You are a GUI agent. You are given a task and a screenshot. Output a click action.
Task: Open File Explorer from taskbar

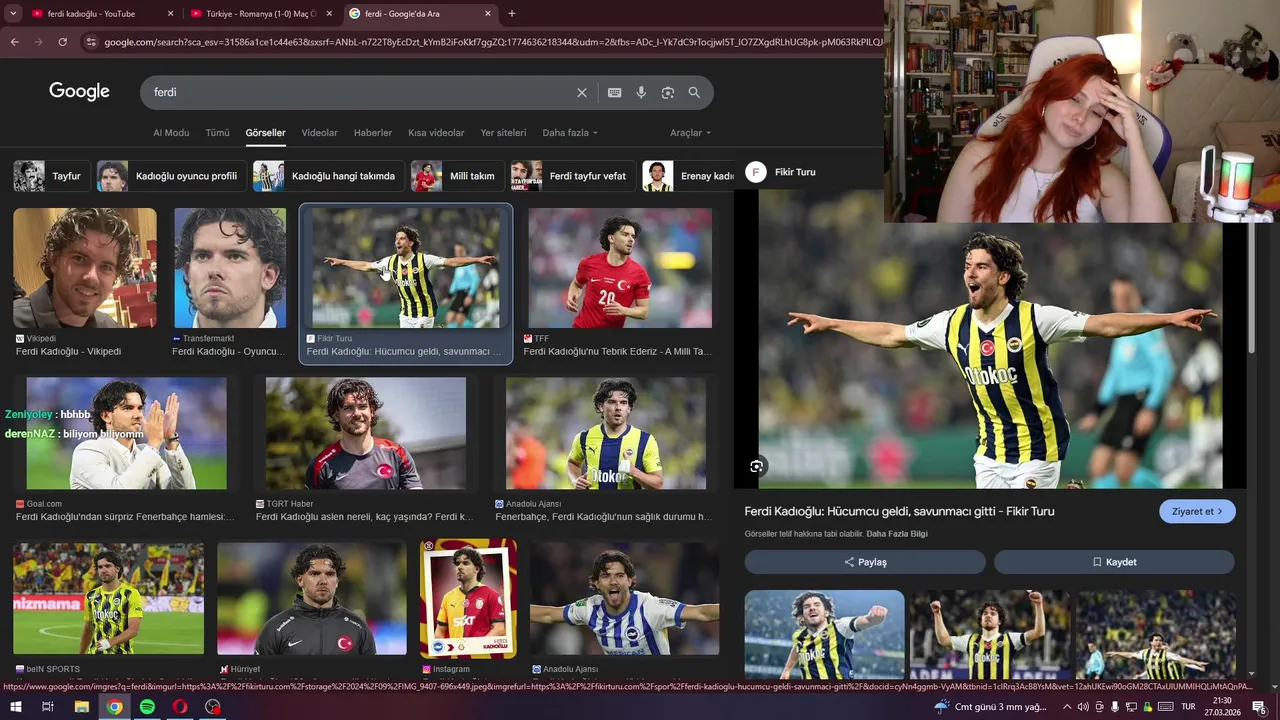tap(81, 706)
